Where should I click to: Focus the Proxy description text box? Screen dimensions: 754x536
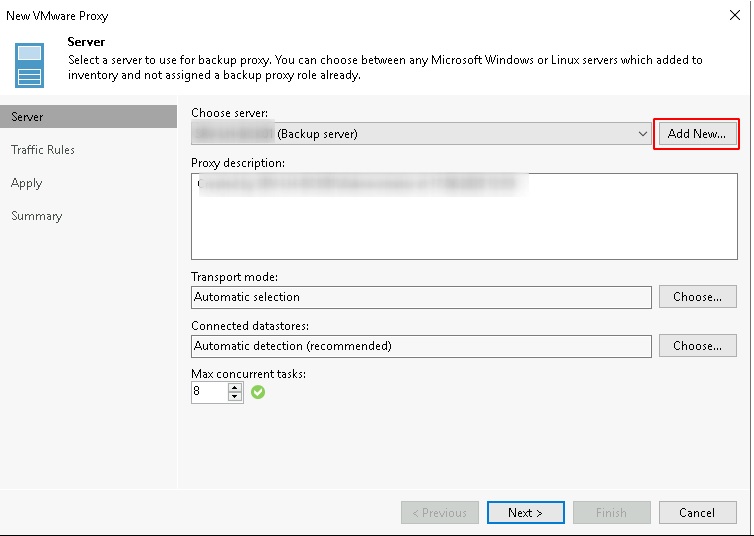[464, 216]
